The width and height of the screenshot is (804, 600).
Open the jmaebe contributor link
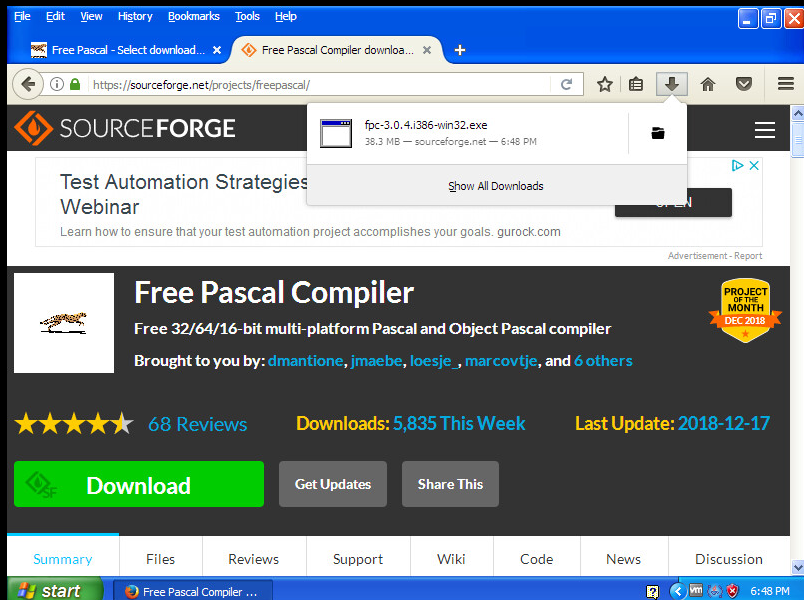pos(376,361)
